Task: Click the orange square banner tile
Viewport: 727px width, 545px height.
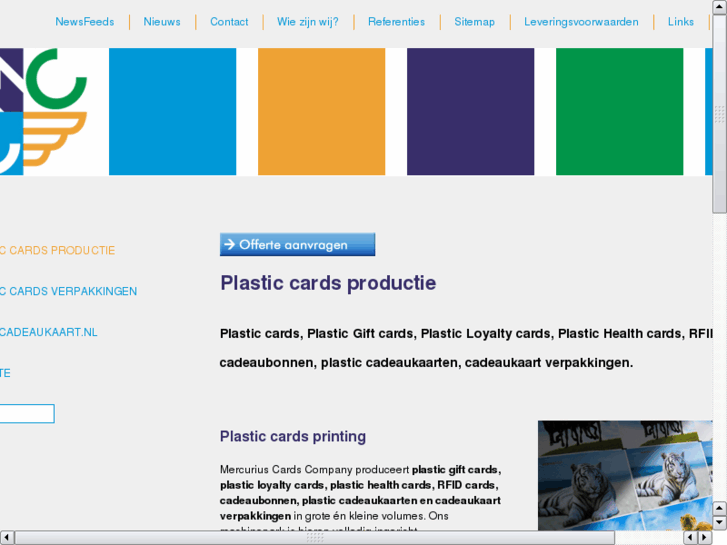Action: pos(321,111)
